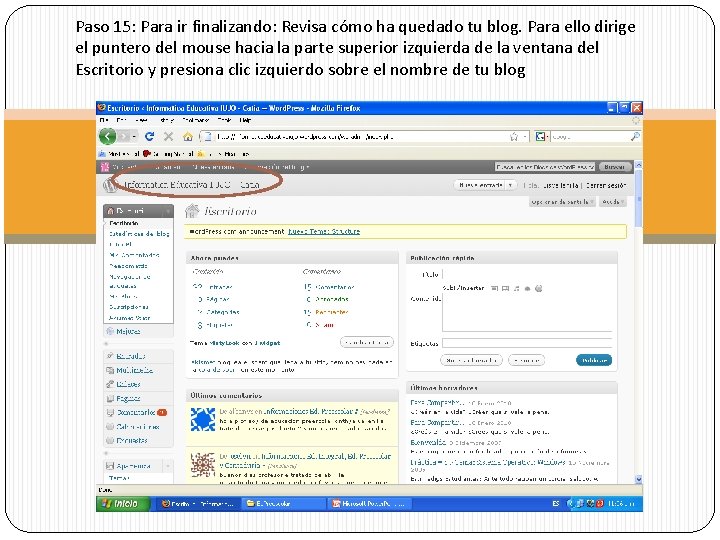Click the blue avatar in Últimos comentarios

pos(202,419)
